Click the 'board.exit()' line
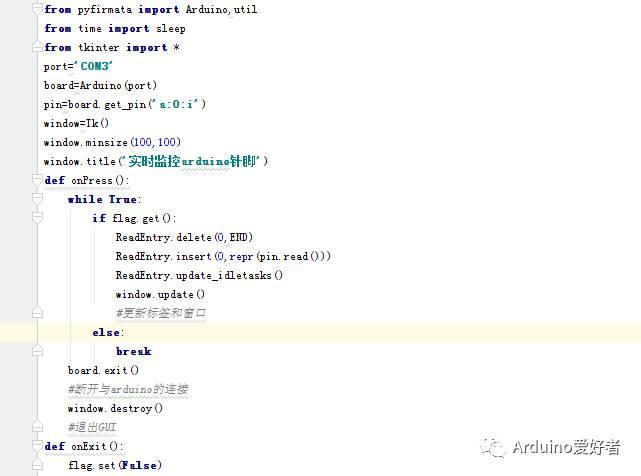641x476 pixels. point(103,370)
